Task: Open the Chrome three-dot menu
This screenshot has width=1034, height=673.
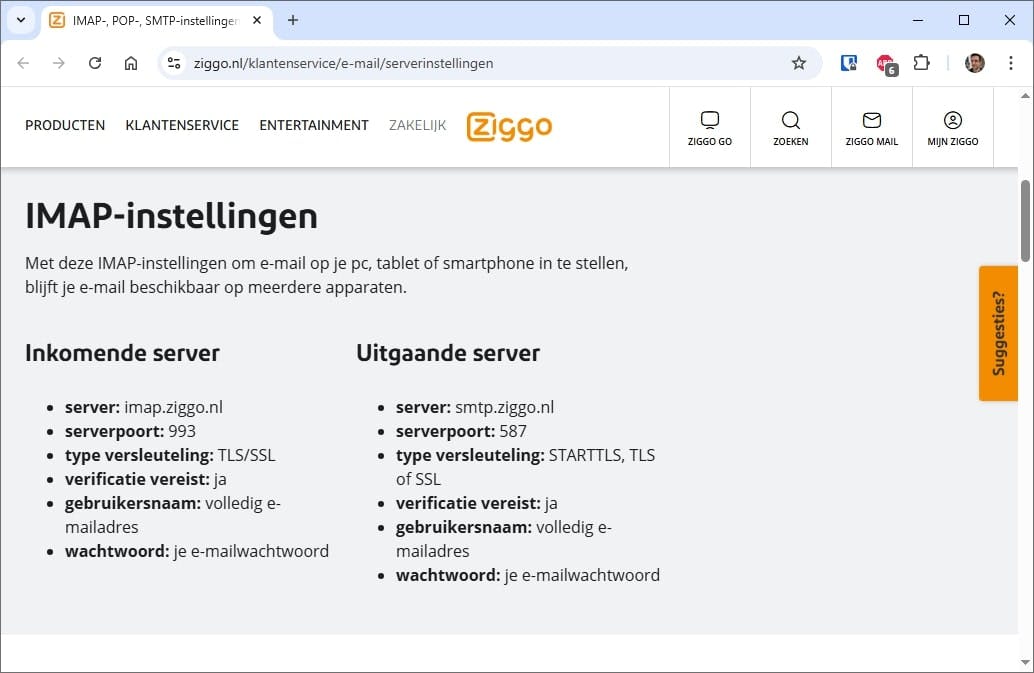Action: tap(1010, 62)
